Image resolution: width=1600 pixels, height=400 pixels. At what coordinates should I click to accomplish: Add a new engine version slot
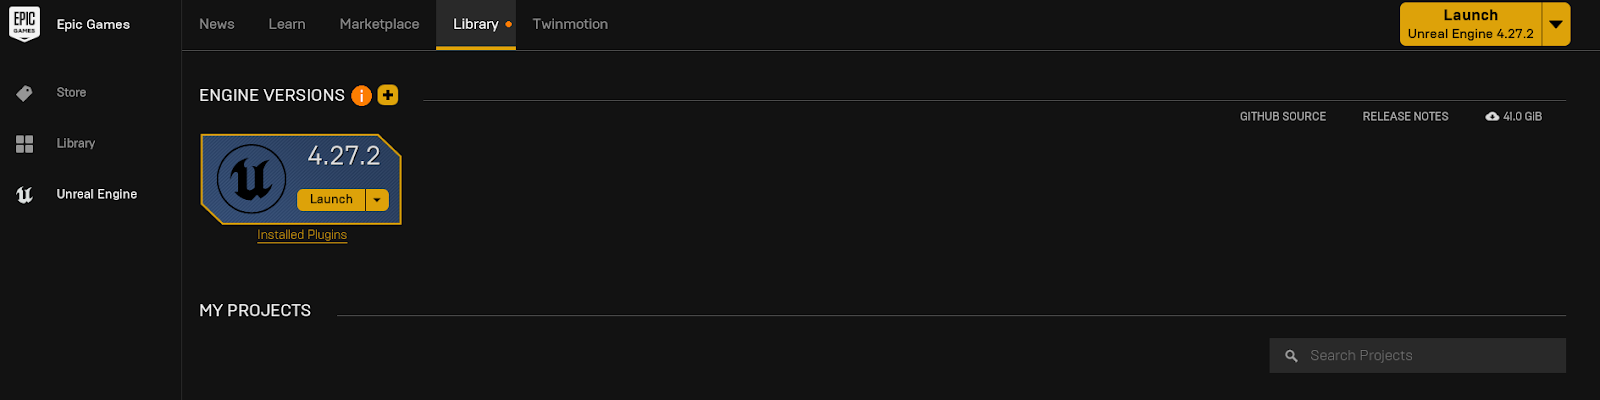(388, 95)
